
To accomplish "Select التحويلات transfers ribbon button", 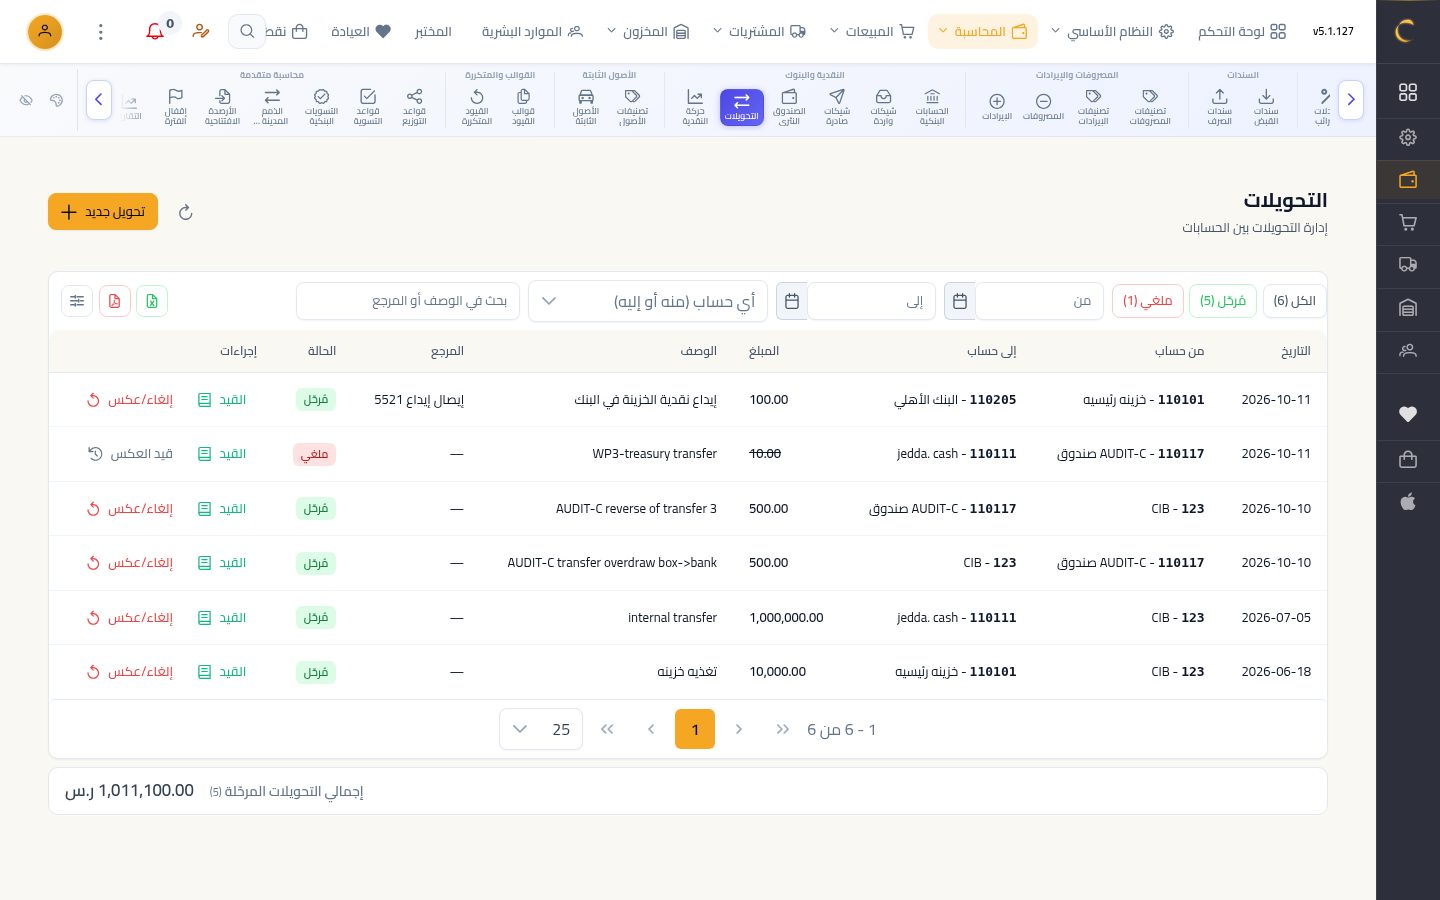I will [x=741, y=106].
